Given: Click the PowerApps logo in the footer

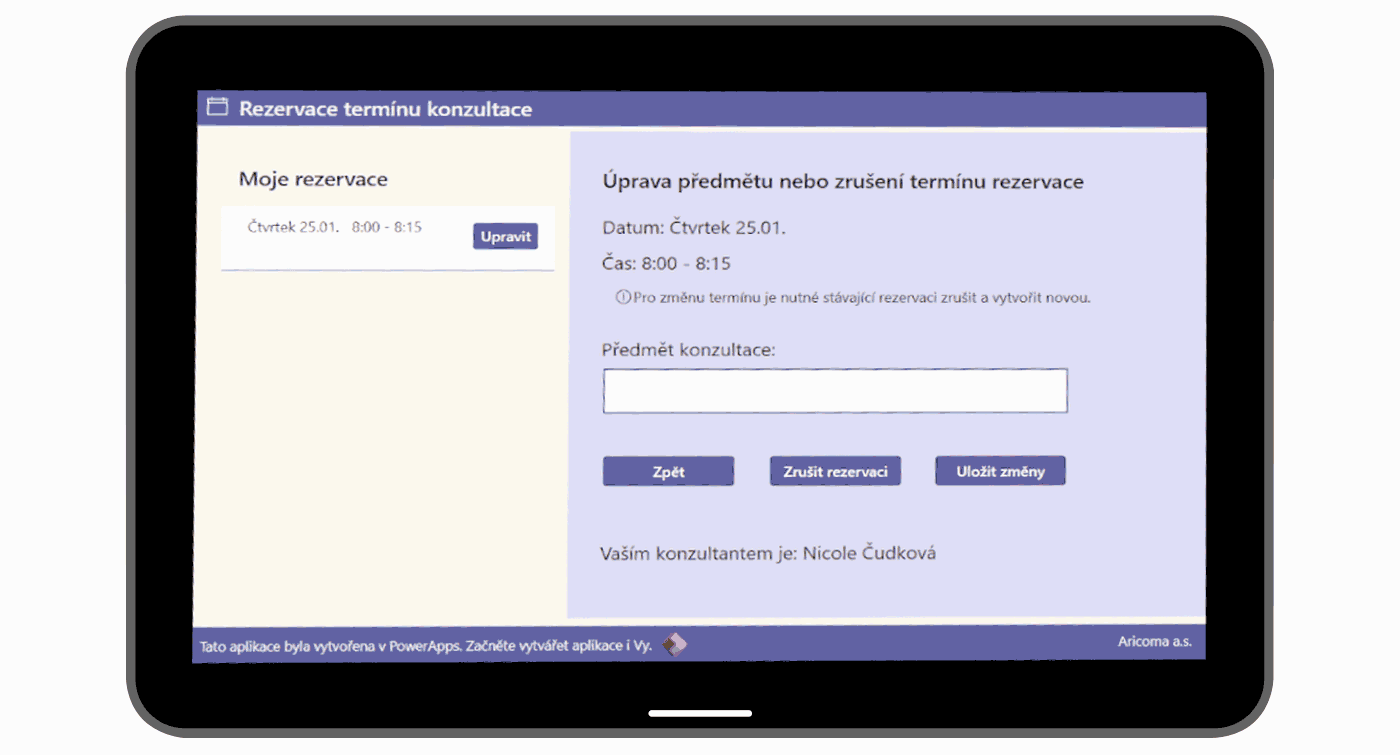Looking at the screenshot, I should tap(676, 645).
